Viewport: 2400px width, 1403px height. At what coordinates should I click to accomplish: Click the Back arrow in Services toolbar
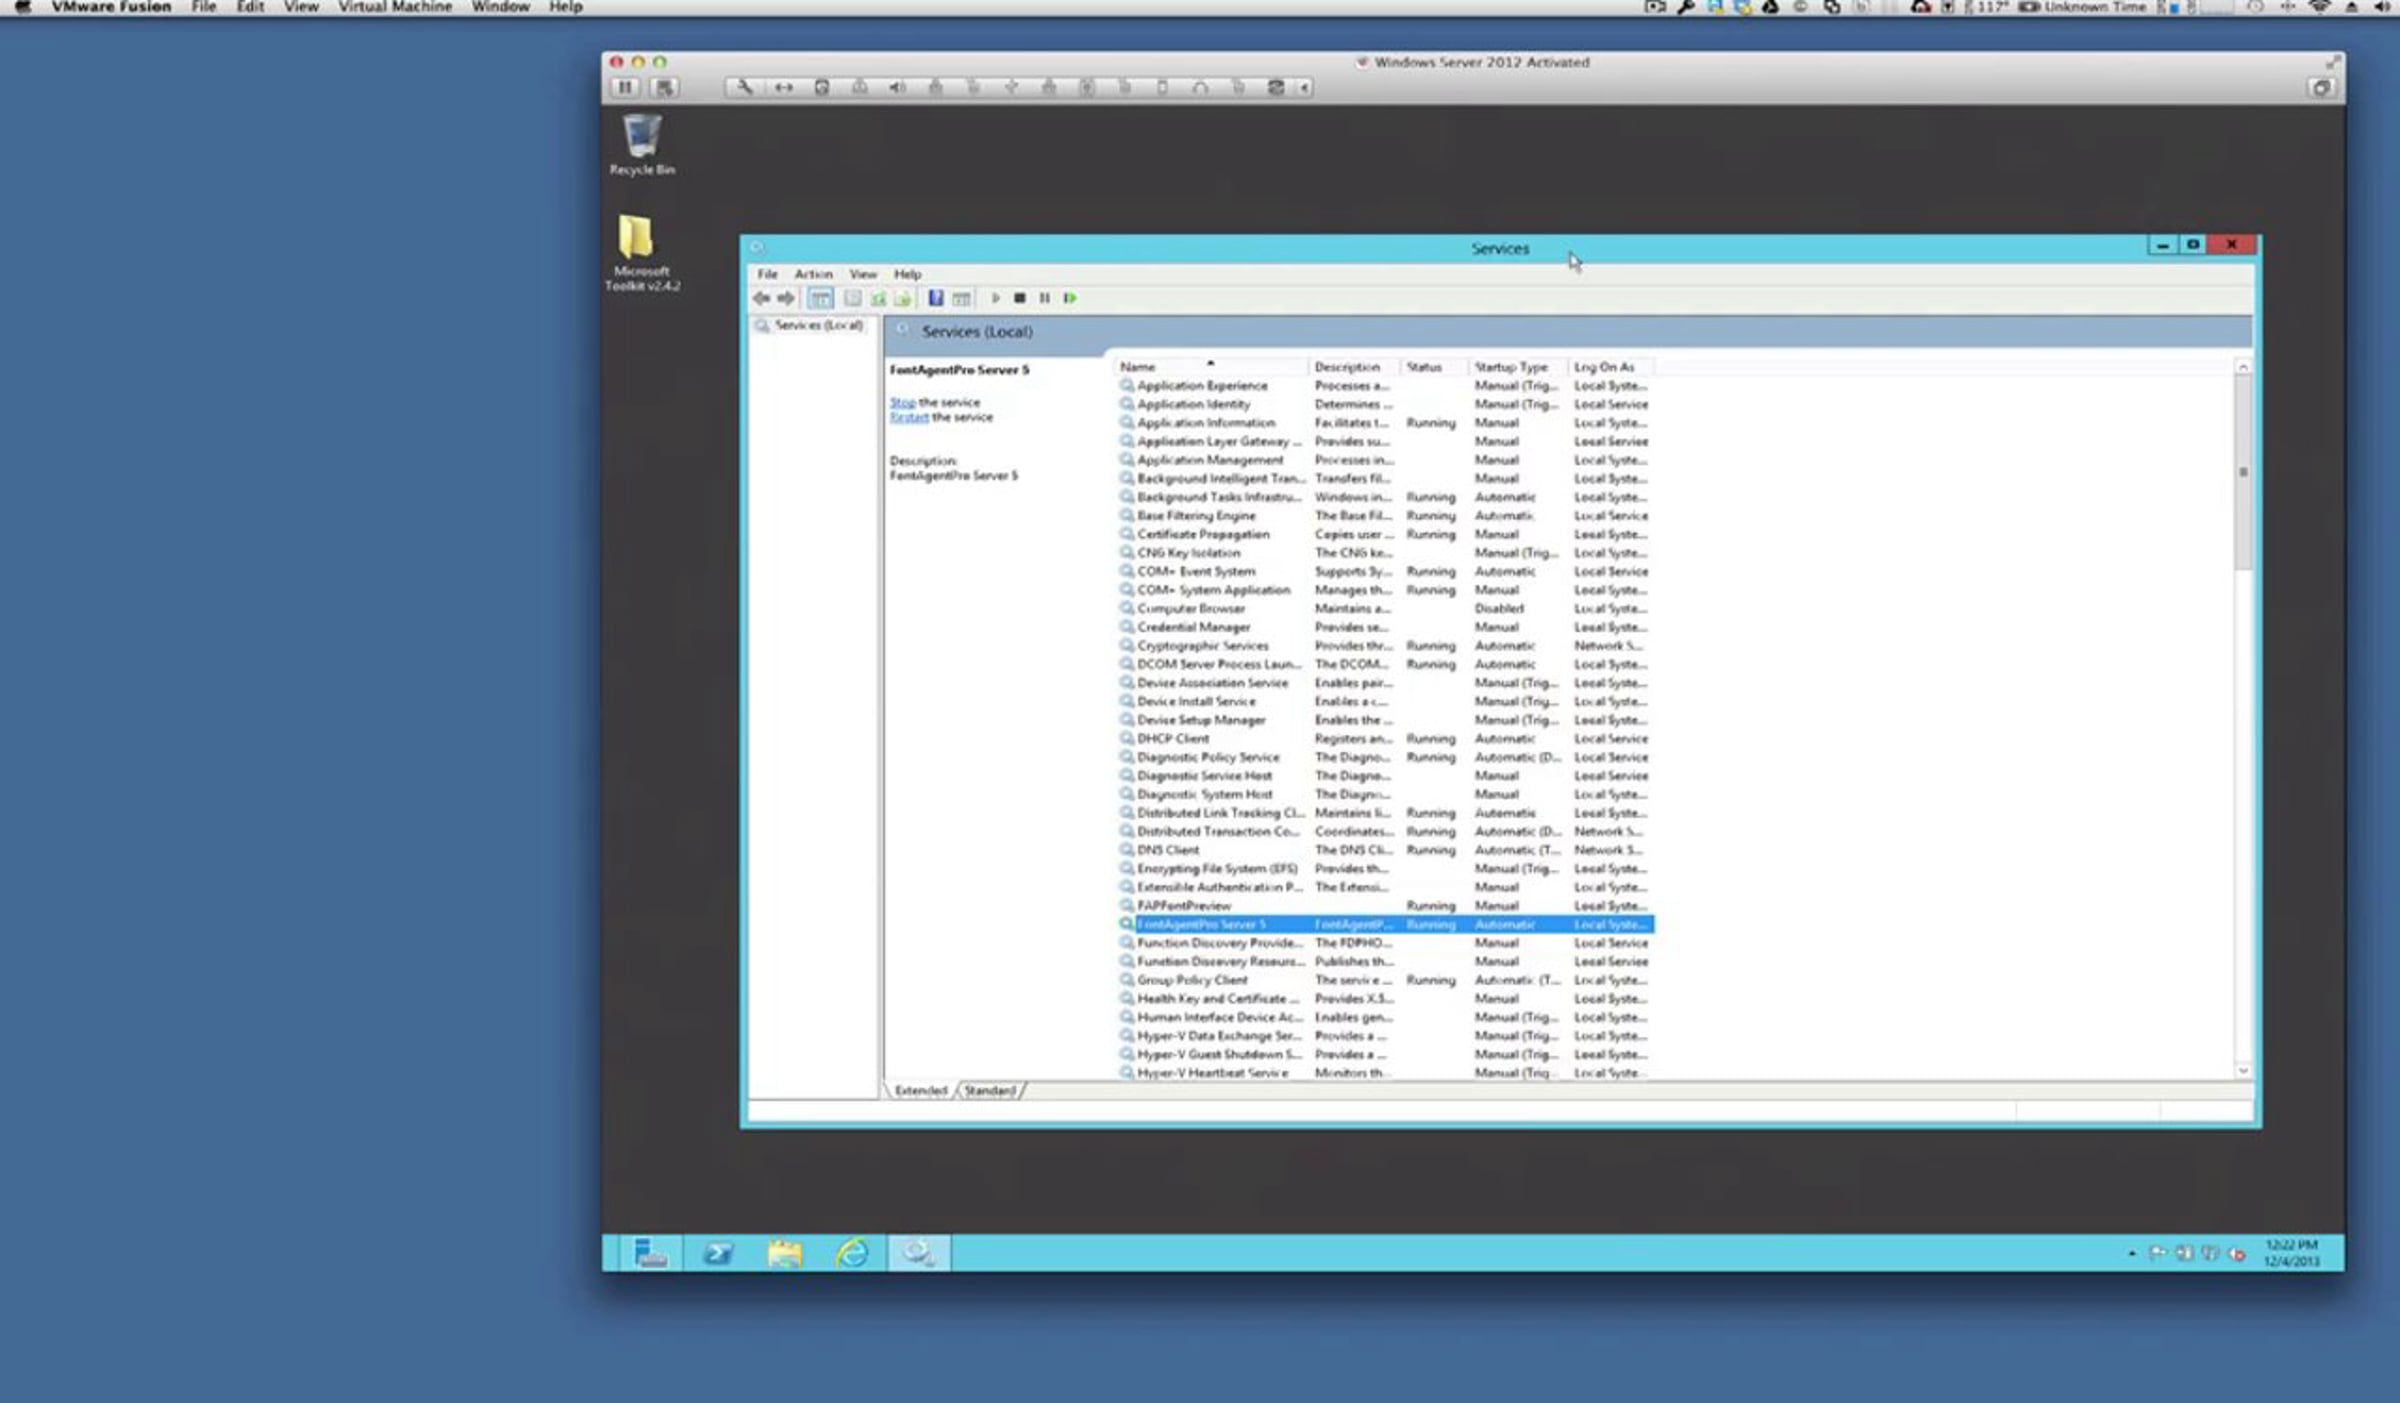[x=761, y=298]
